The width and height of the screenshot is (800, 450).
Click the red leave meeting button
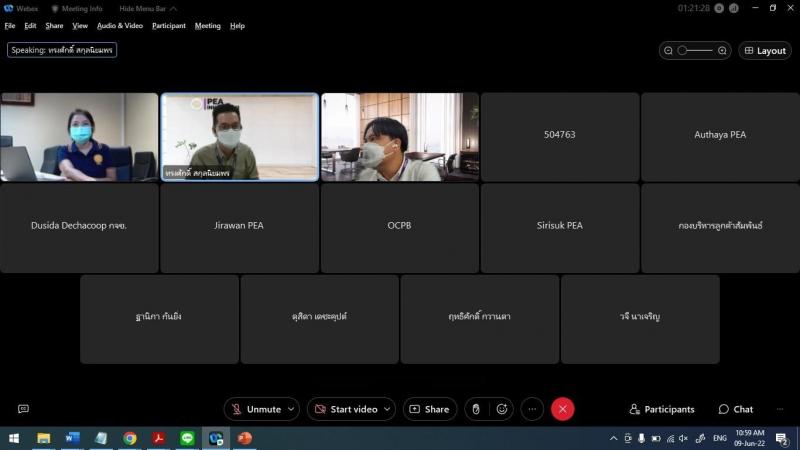[562, 409]
